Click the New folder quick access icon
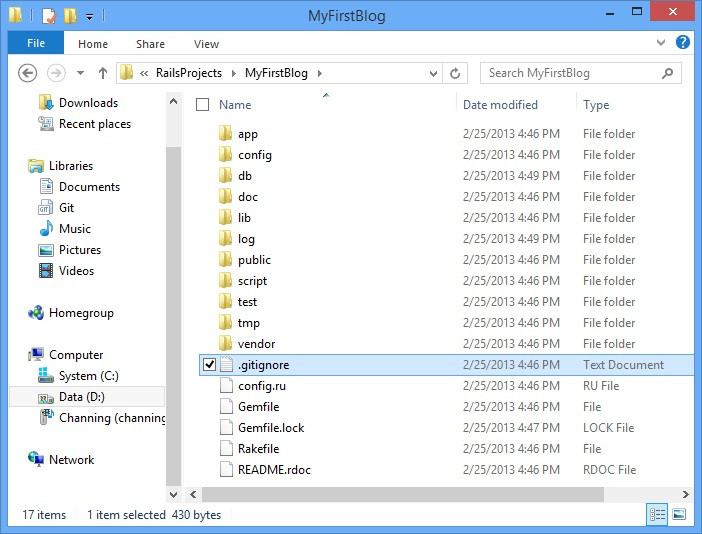This screenshot has width=702, height=534. 70,16
